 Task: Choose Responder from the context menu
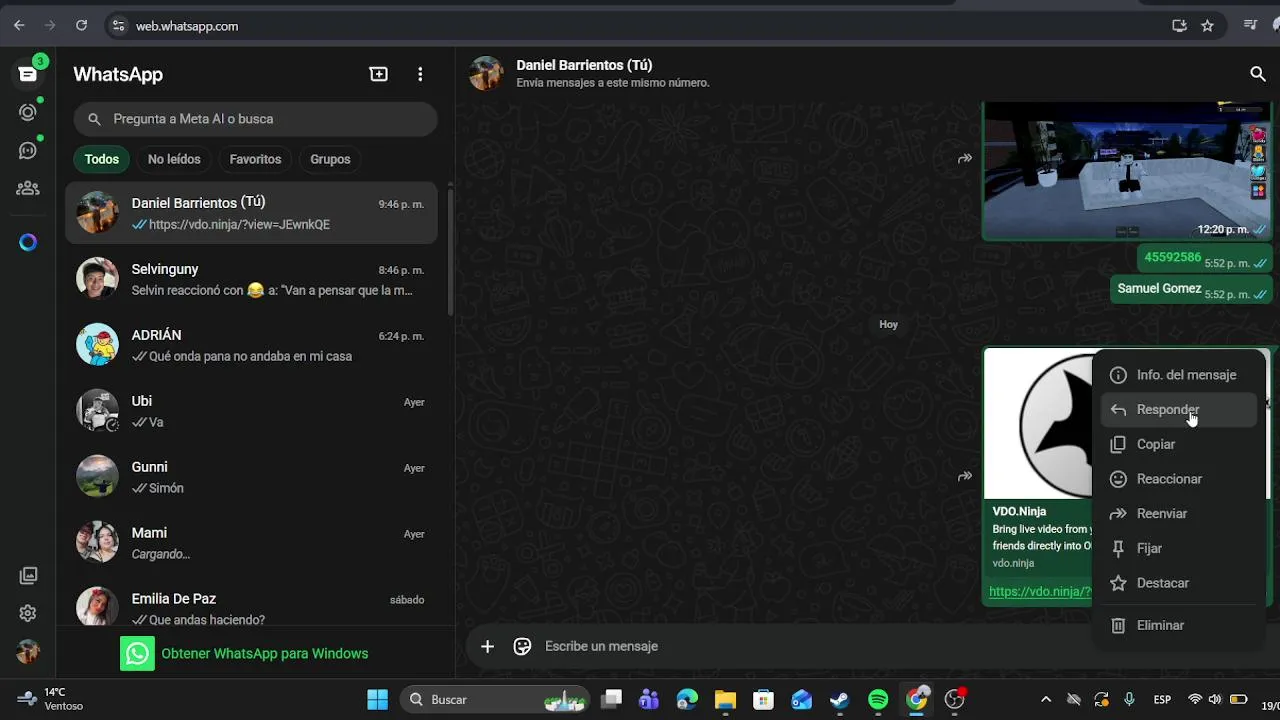tap(1179, 410)
